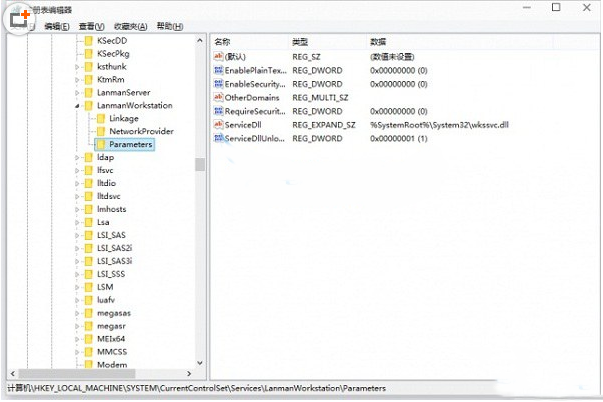Click the KSecPkg folder icon
Screen dimensions: 603x402
click(x=89, y=54)
